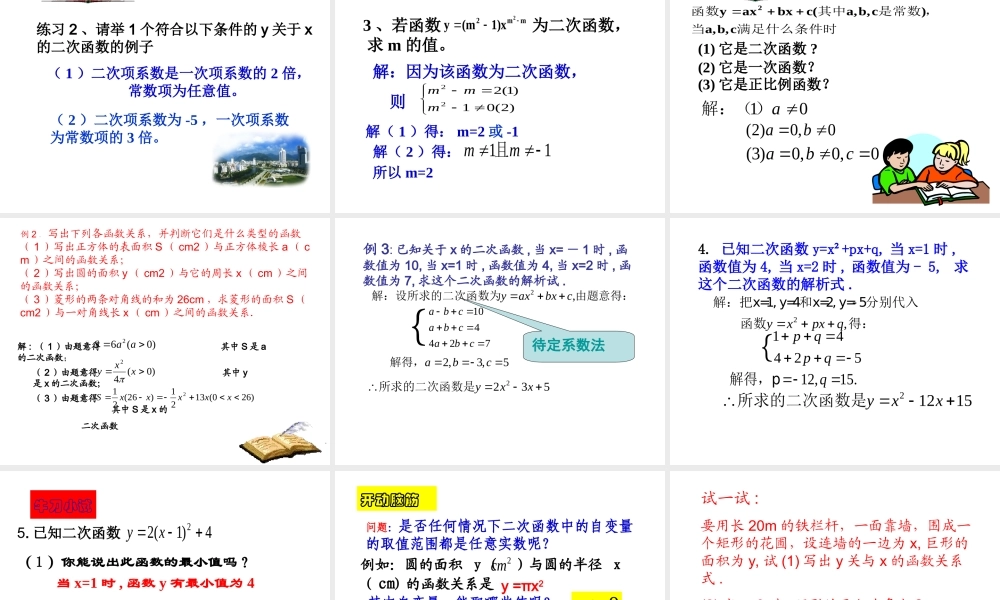Viewport: 1000px width, 600px height.
Task: Click the red '例2 写出下列各函数关系' heading
Action: pyautogui.click(x=161, y=233)
